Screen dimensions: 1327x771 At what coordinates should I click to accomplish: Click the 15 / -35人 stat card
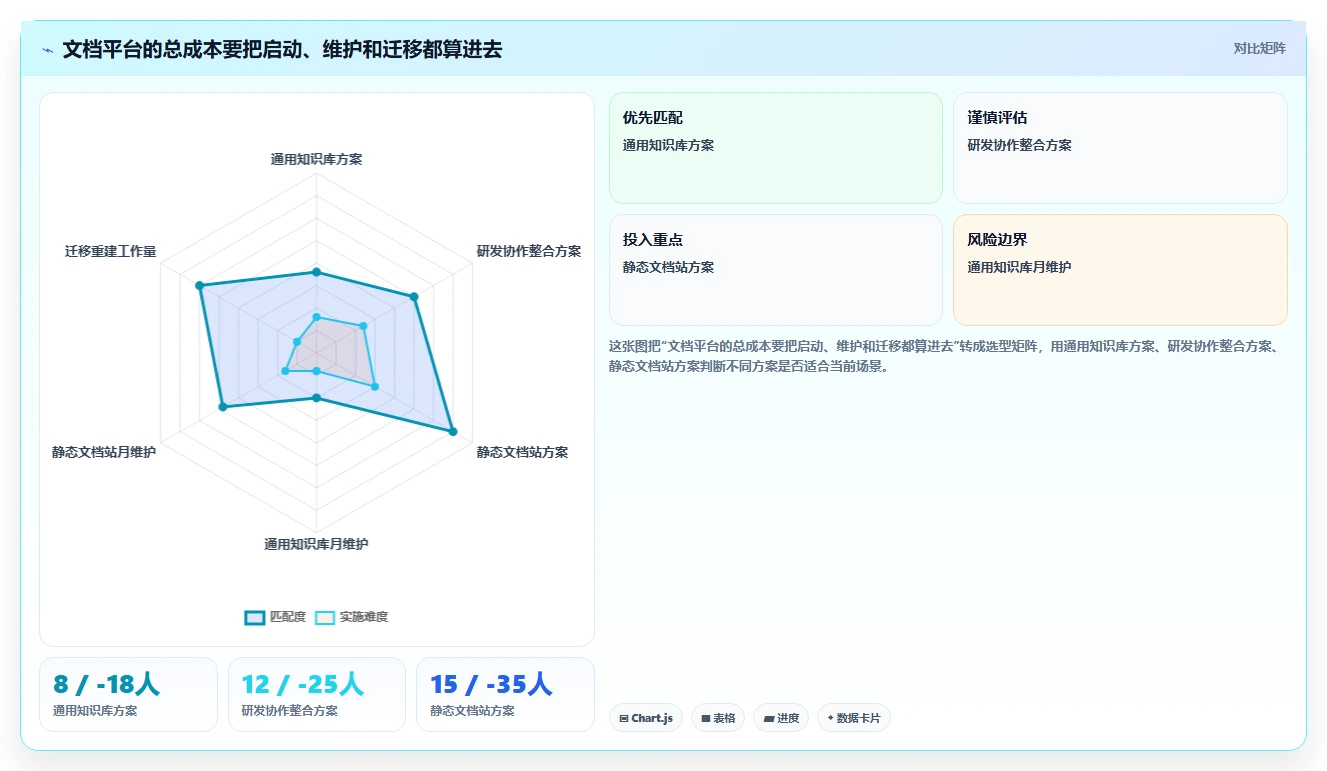(x=505, y=694)
